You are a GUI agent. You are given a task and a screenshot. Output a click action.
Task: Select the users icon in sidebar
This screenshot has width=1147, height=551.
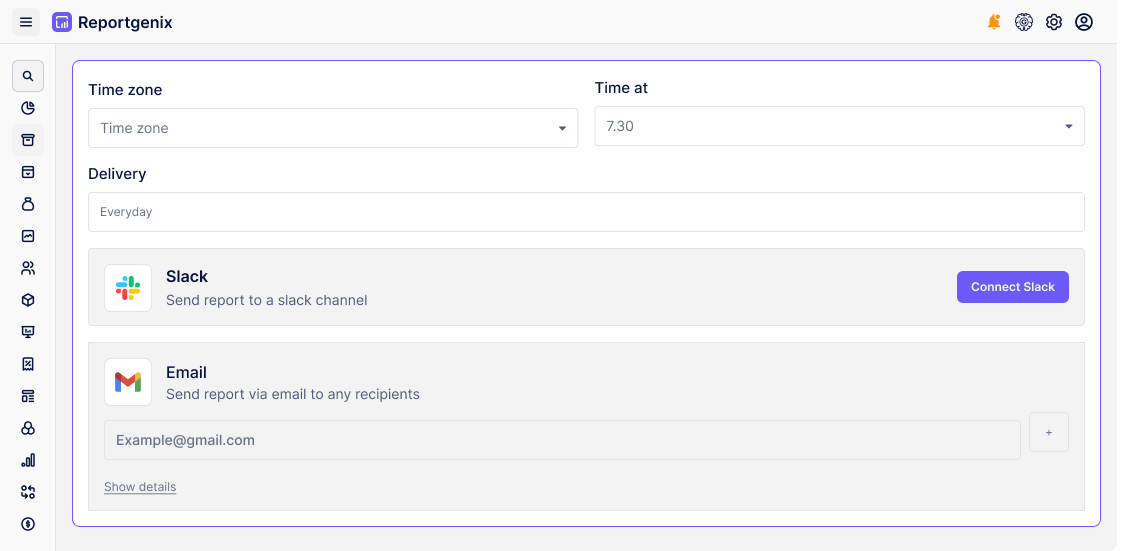[x=28, y=268]
